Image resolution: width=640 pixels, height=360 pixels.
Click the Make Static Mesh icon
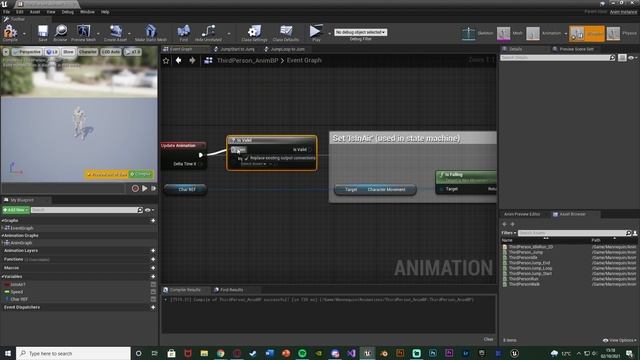151,33
